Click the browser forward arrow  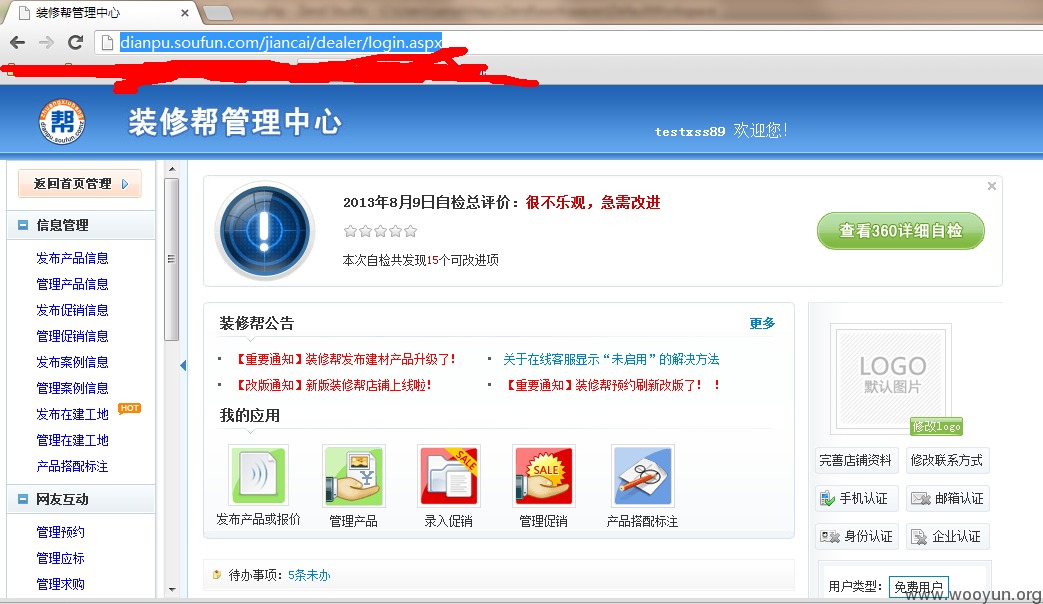click(47, 43)
